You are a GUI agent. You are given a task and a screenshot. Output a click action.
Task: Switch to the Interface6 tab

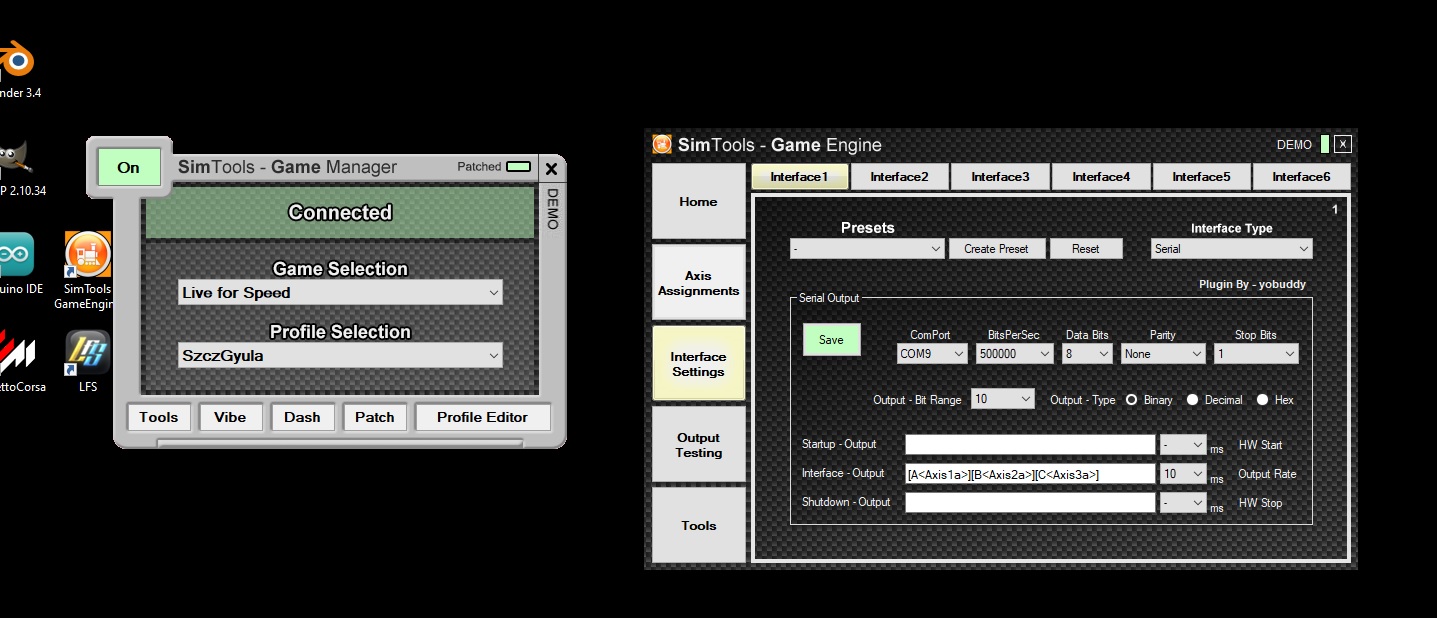pos(1301,177)
